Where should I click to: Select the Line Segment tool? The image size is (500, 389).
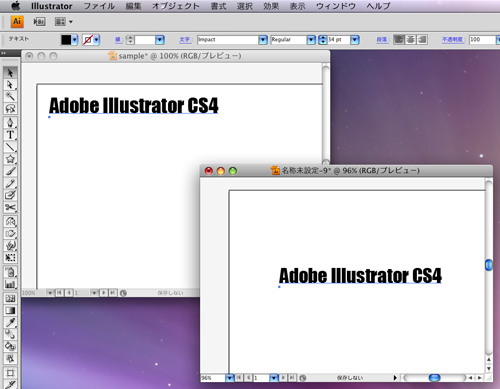click(10, 147)
